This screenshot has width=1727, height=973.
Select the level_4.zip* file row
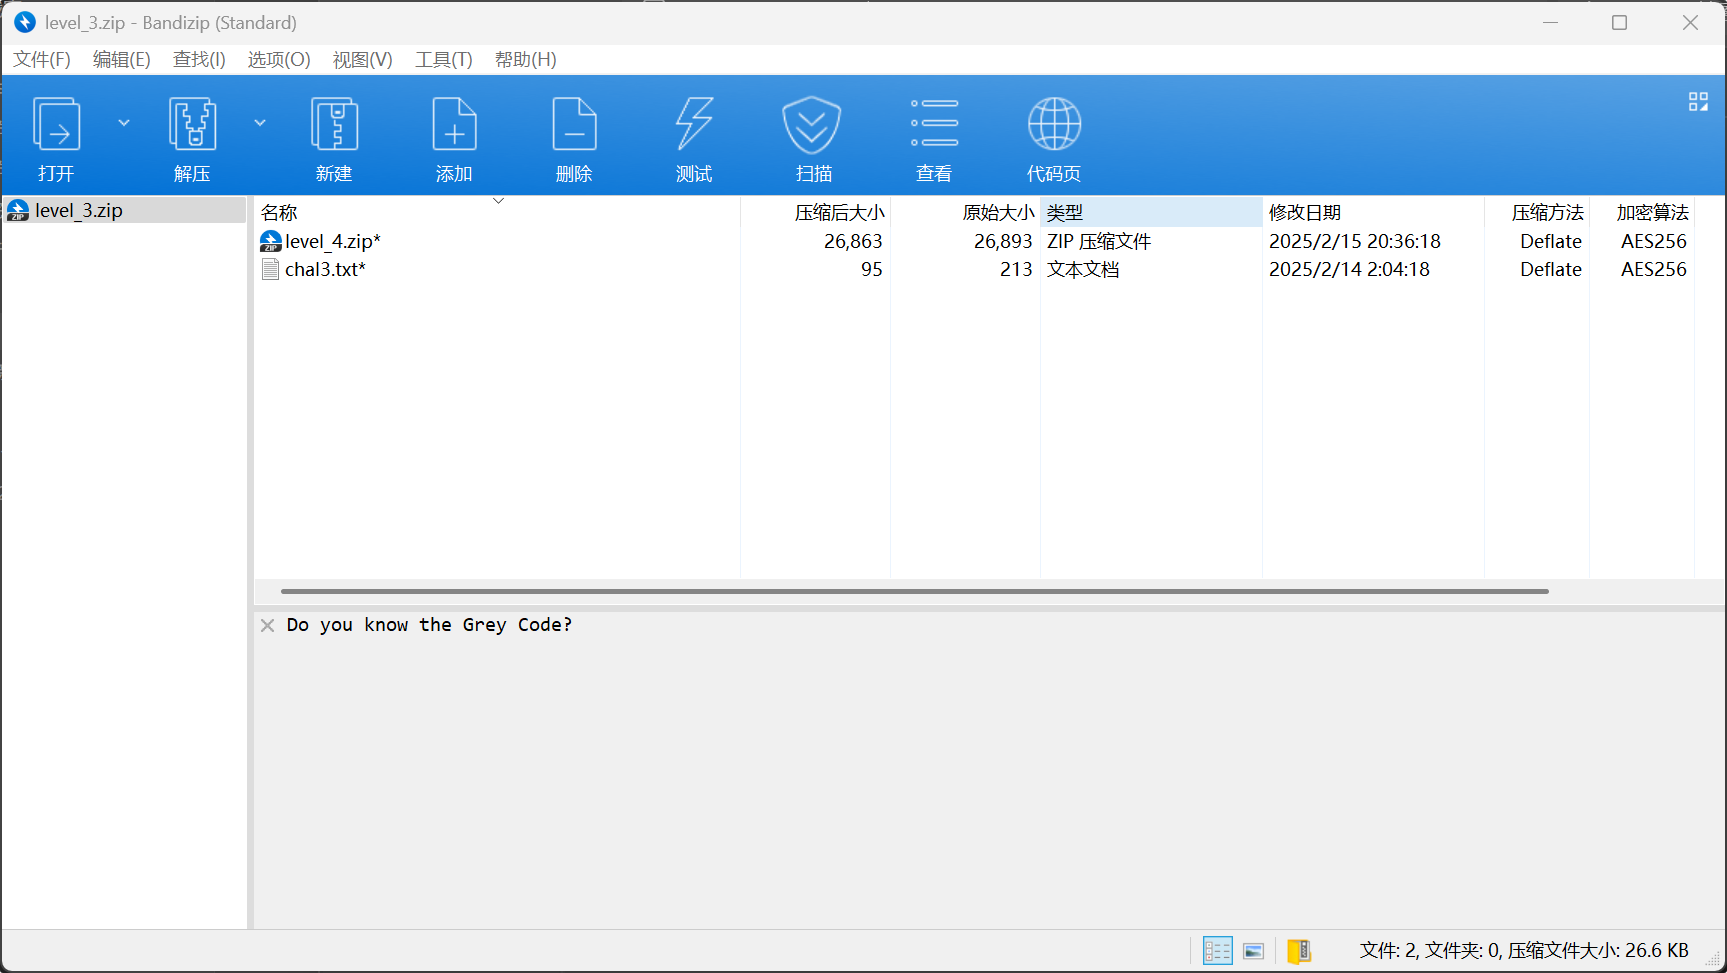(975, 241)
